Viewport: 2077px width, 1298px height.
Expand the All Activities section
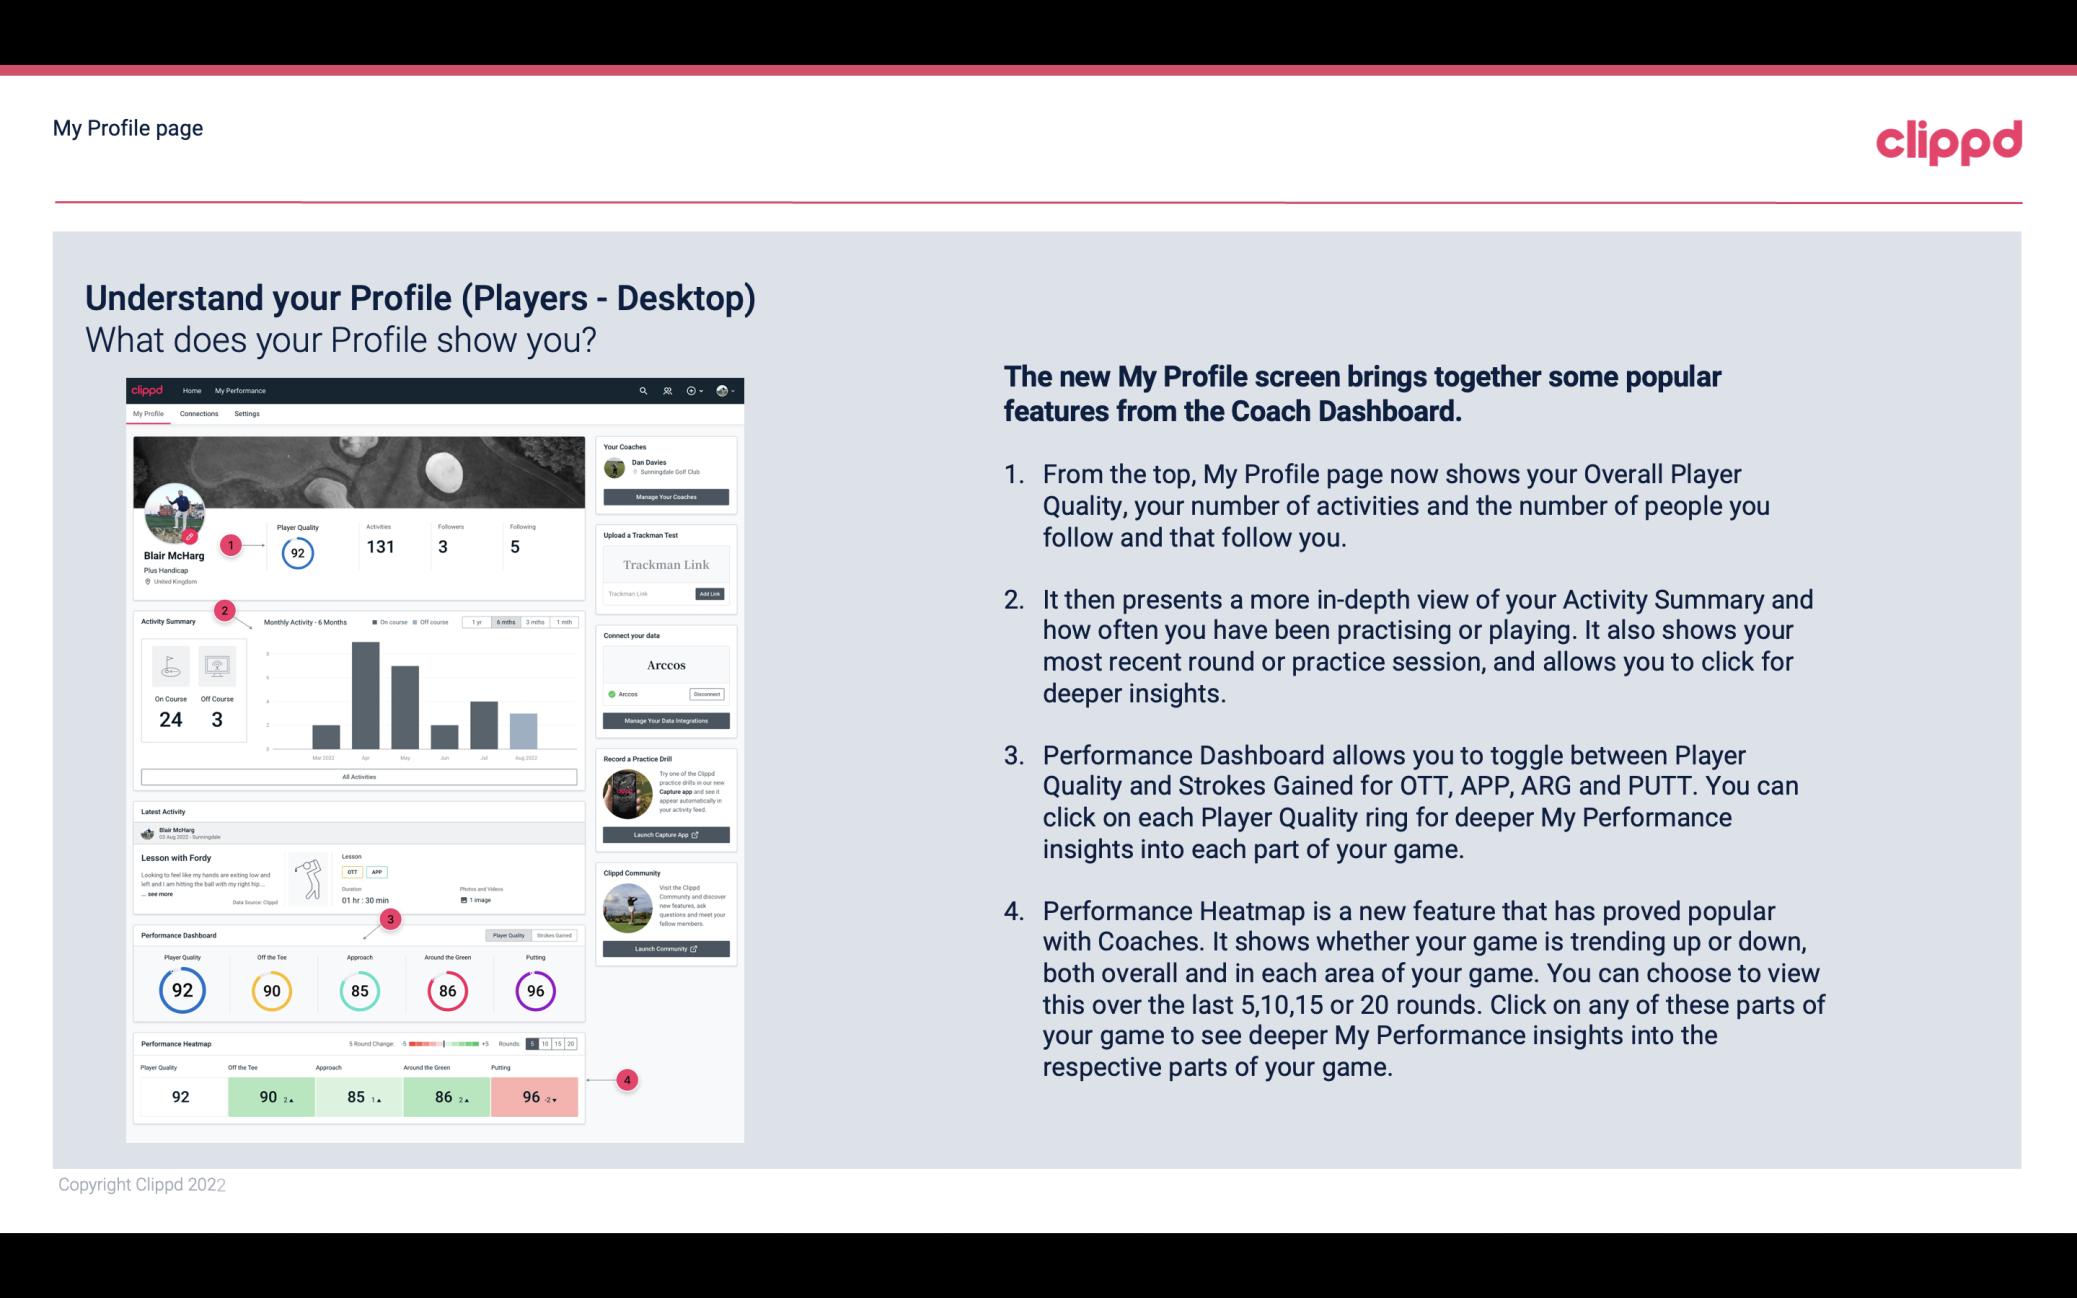point(359,778)
